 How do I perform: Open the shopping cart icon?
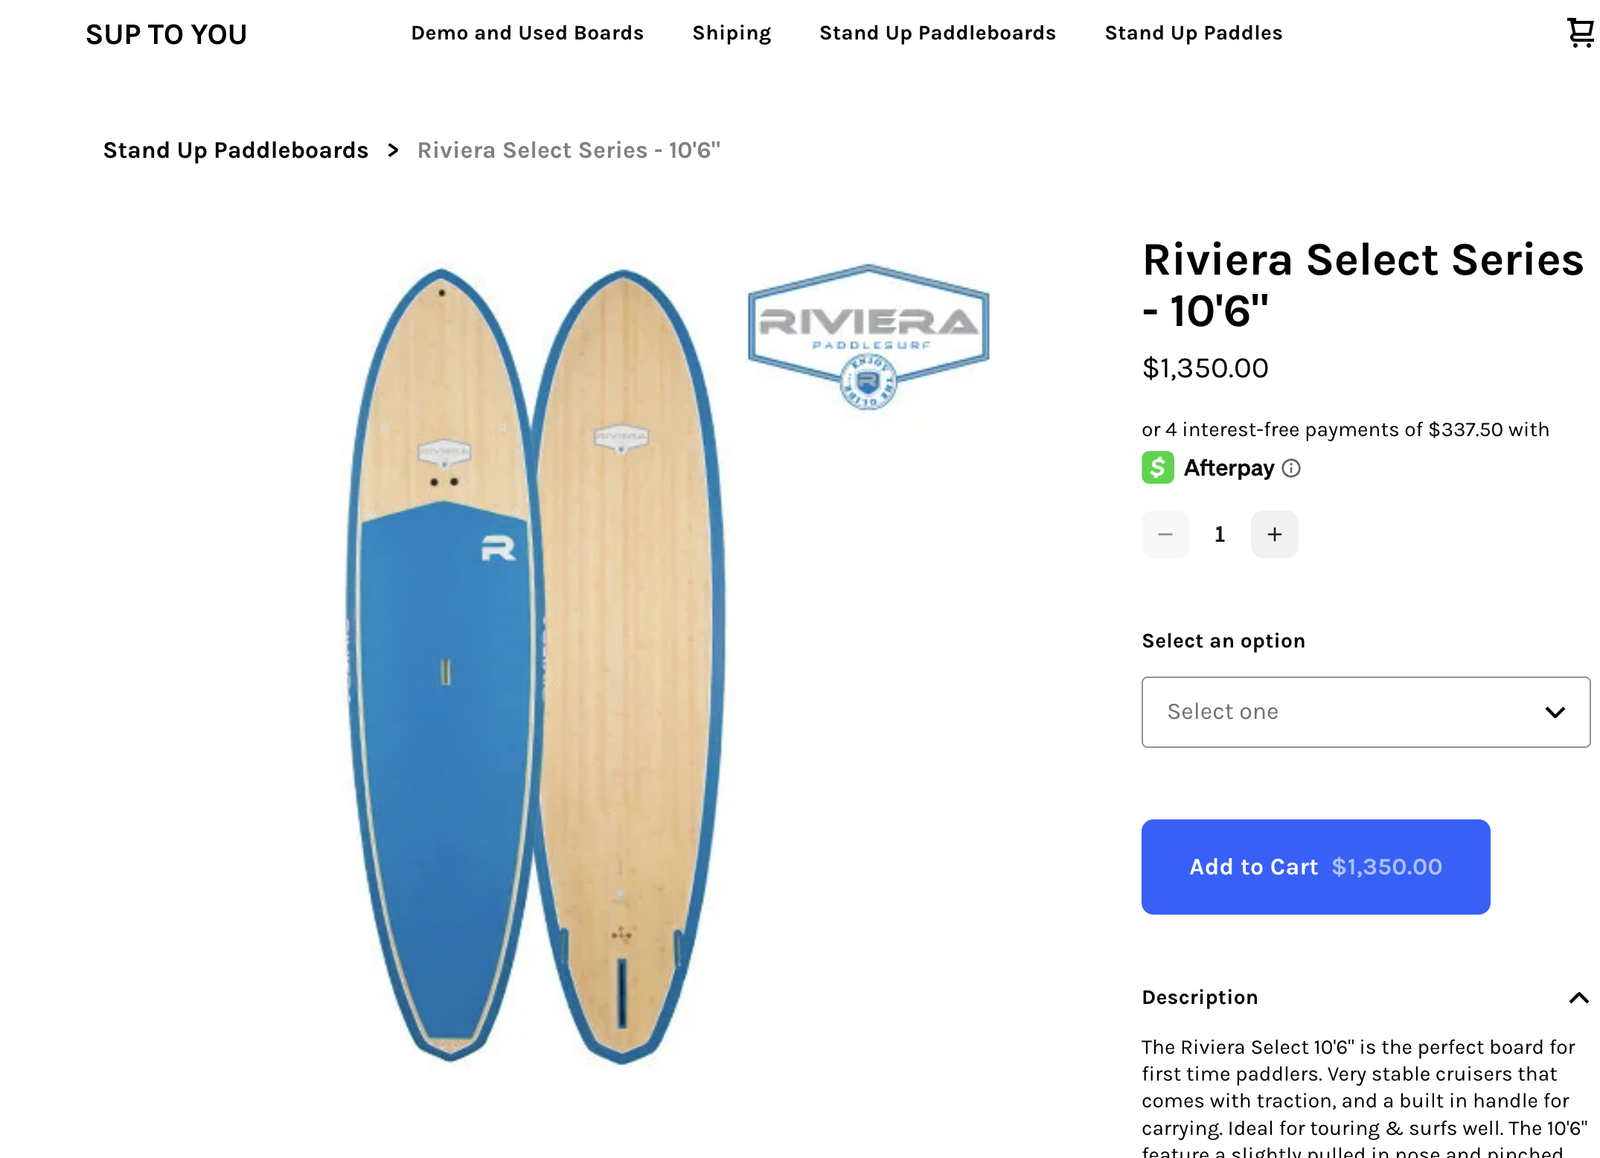point(1580,33)
